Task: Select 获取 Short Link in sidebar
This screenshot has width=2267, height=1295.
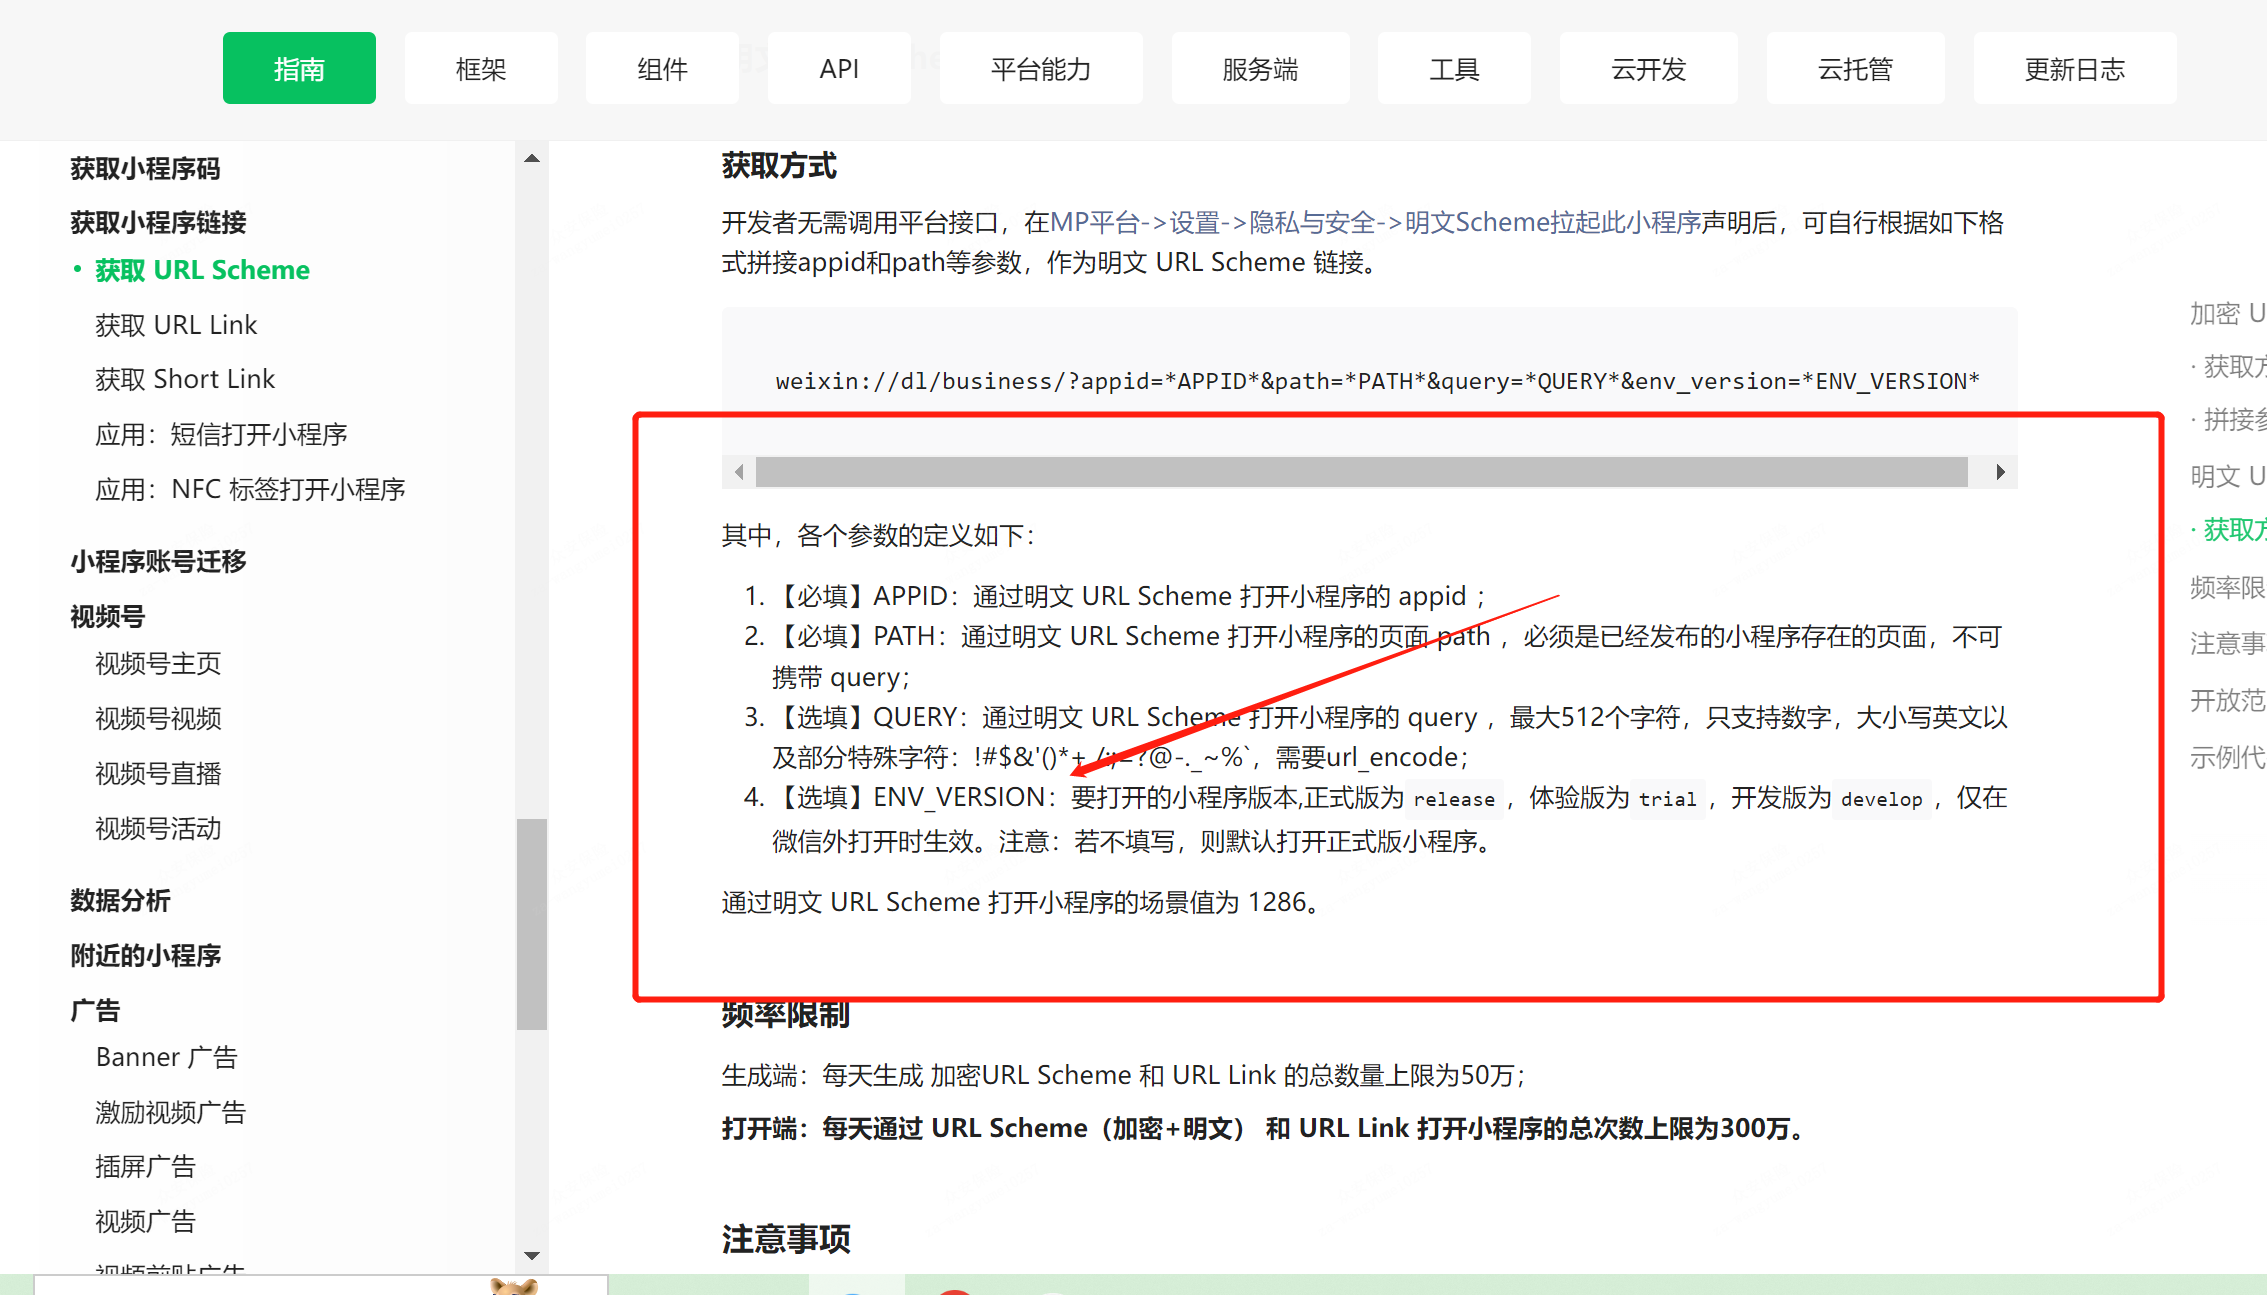Action: [185, 379]
